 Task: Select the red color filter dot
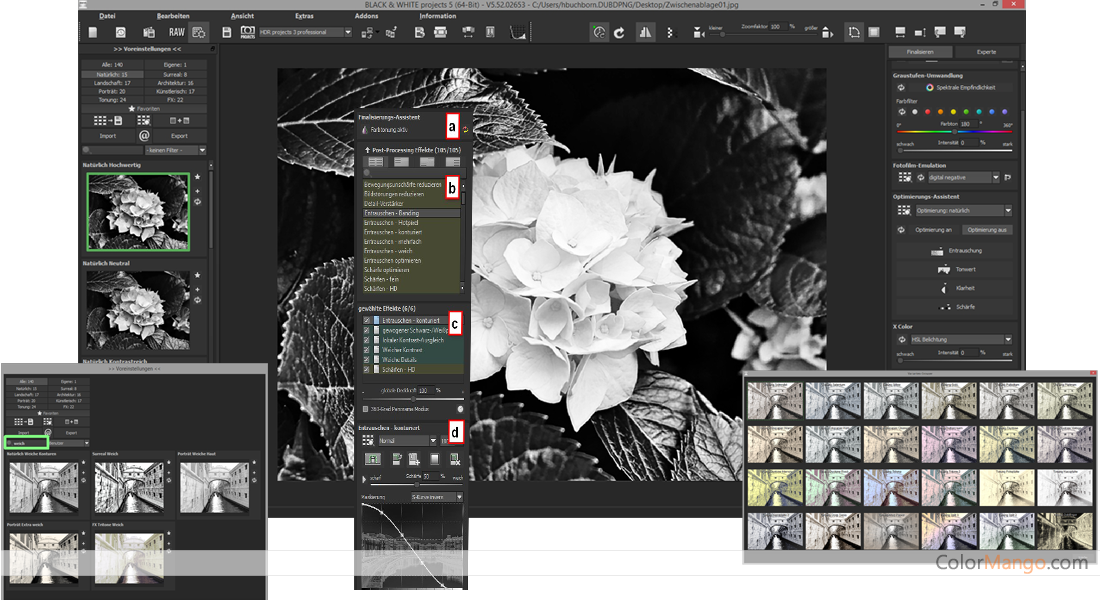point(927,112)
